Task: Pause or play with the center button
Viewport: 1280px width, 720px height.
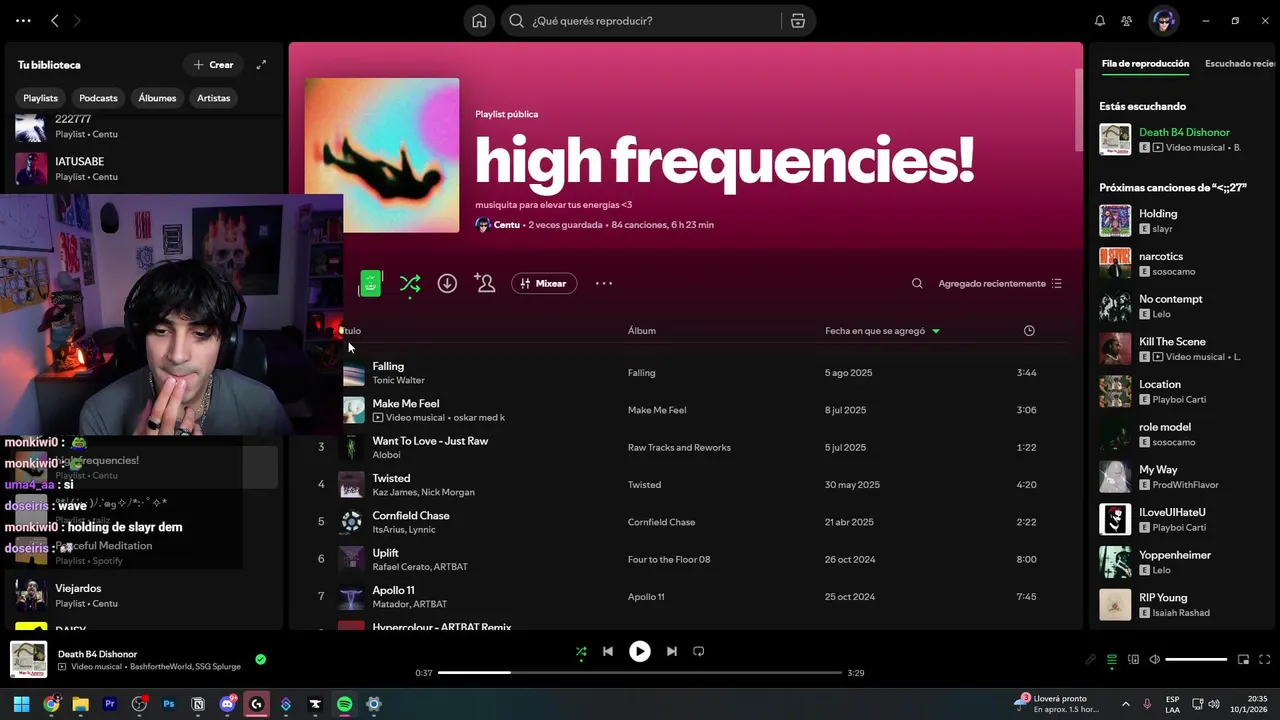Action: point(640,651)
